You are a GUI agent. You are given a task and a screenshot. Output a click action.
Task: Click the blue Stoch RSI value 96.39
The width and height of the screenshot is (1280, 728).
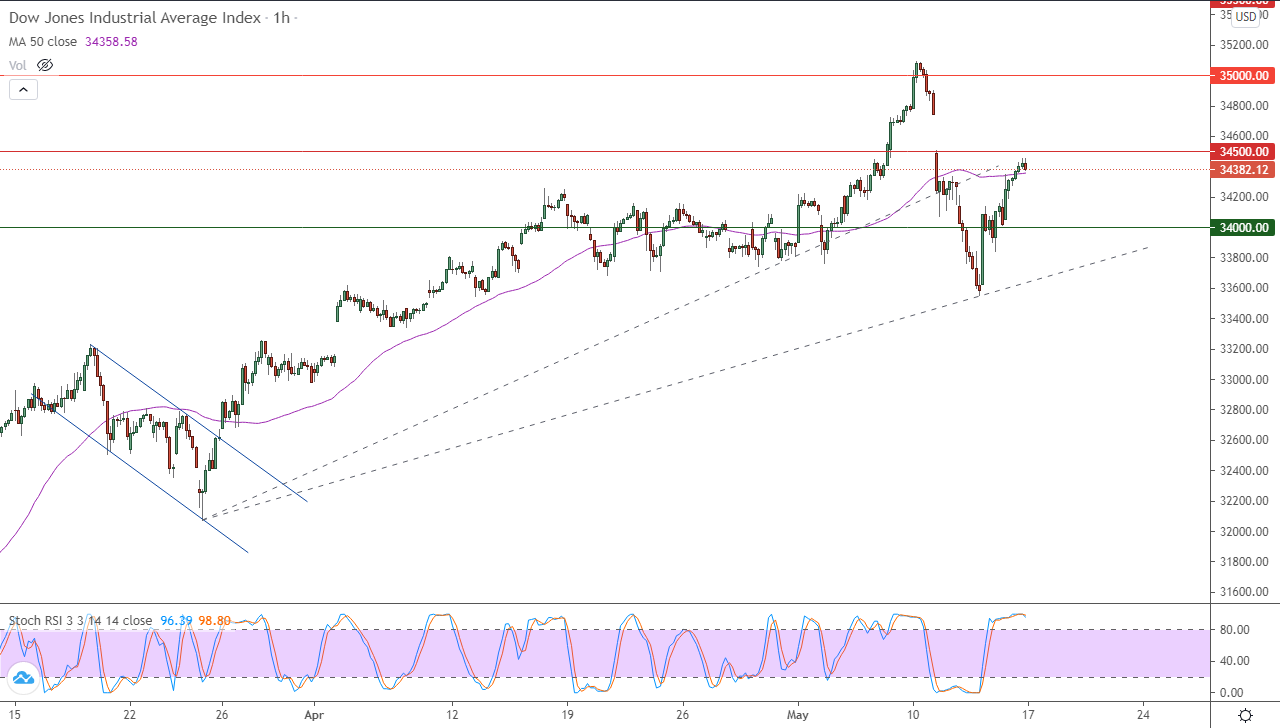coord(175,621)
